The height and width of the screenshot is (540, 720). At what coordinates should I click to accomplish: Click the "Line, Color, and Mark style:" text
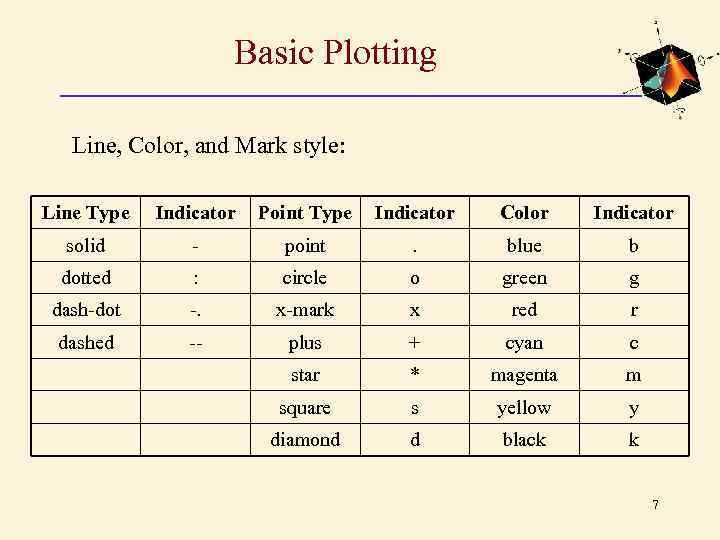coord(209,146)
